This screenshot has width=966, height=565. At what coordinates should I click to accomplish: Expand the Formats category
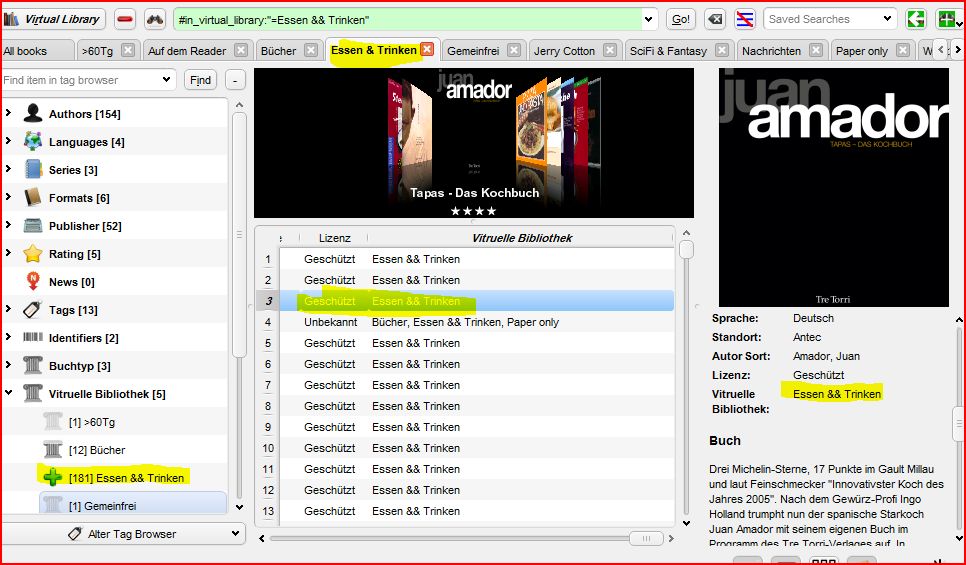point(9,197)
